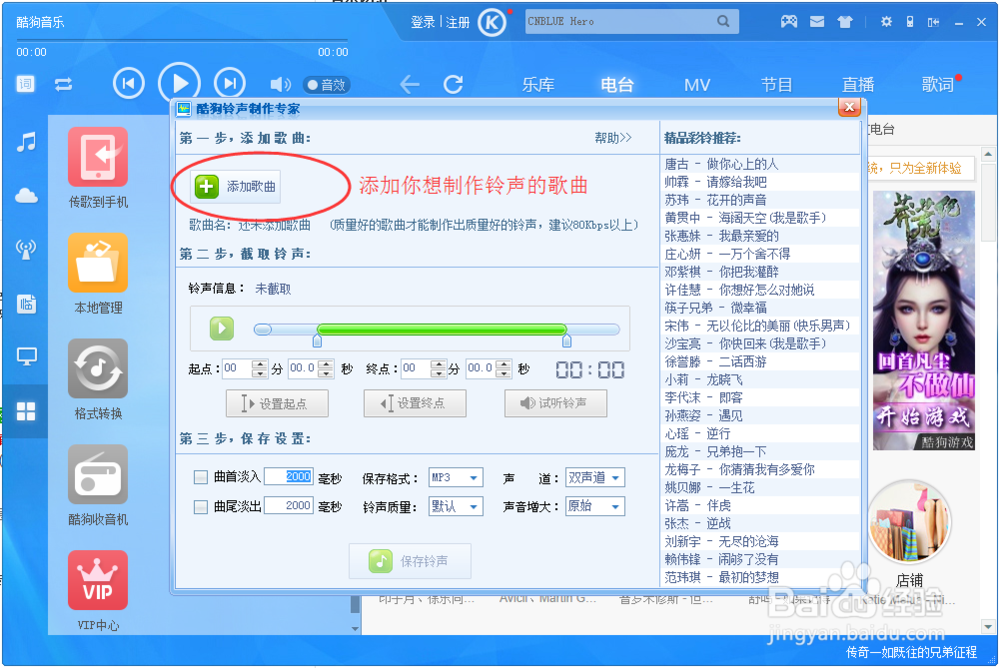This screenshot has height=668, width=1000.
Task: Click the 曲首淡入 milliseconds input field
Action: click(288, 477)
